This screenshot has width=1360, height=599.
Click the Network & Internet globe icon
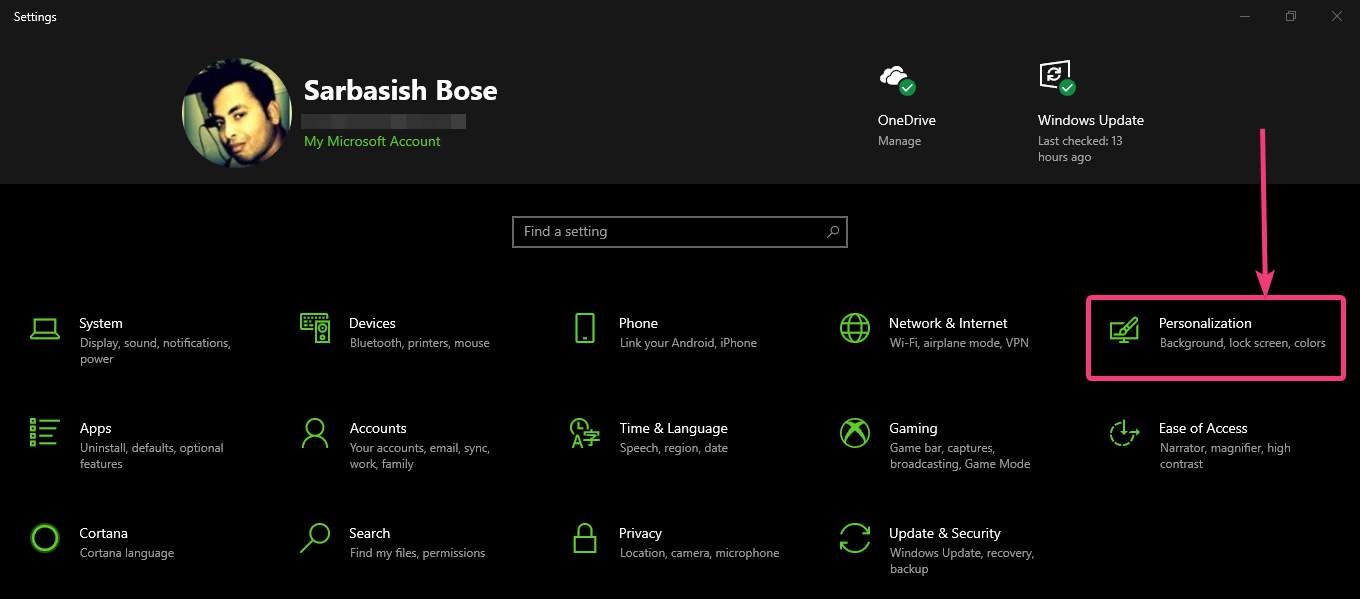(x=855, y=328)
